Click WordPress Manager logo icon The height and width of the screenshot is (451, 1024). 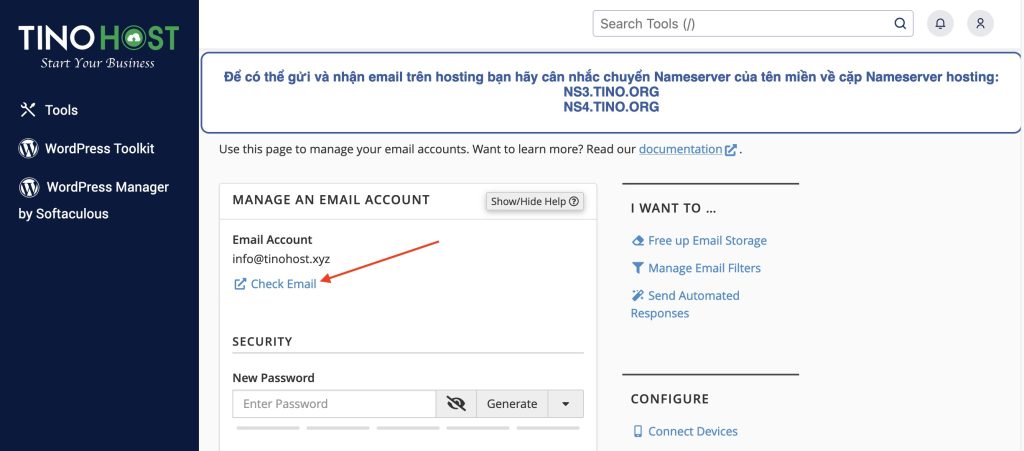pos(29,187)
